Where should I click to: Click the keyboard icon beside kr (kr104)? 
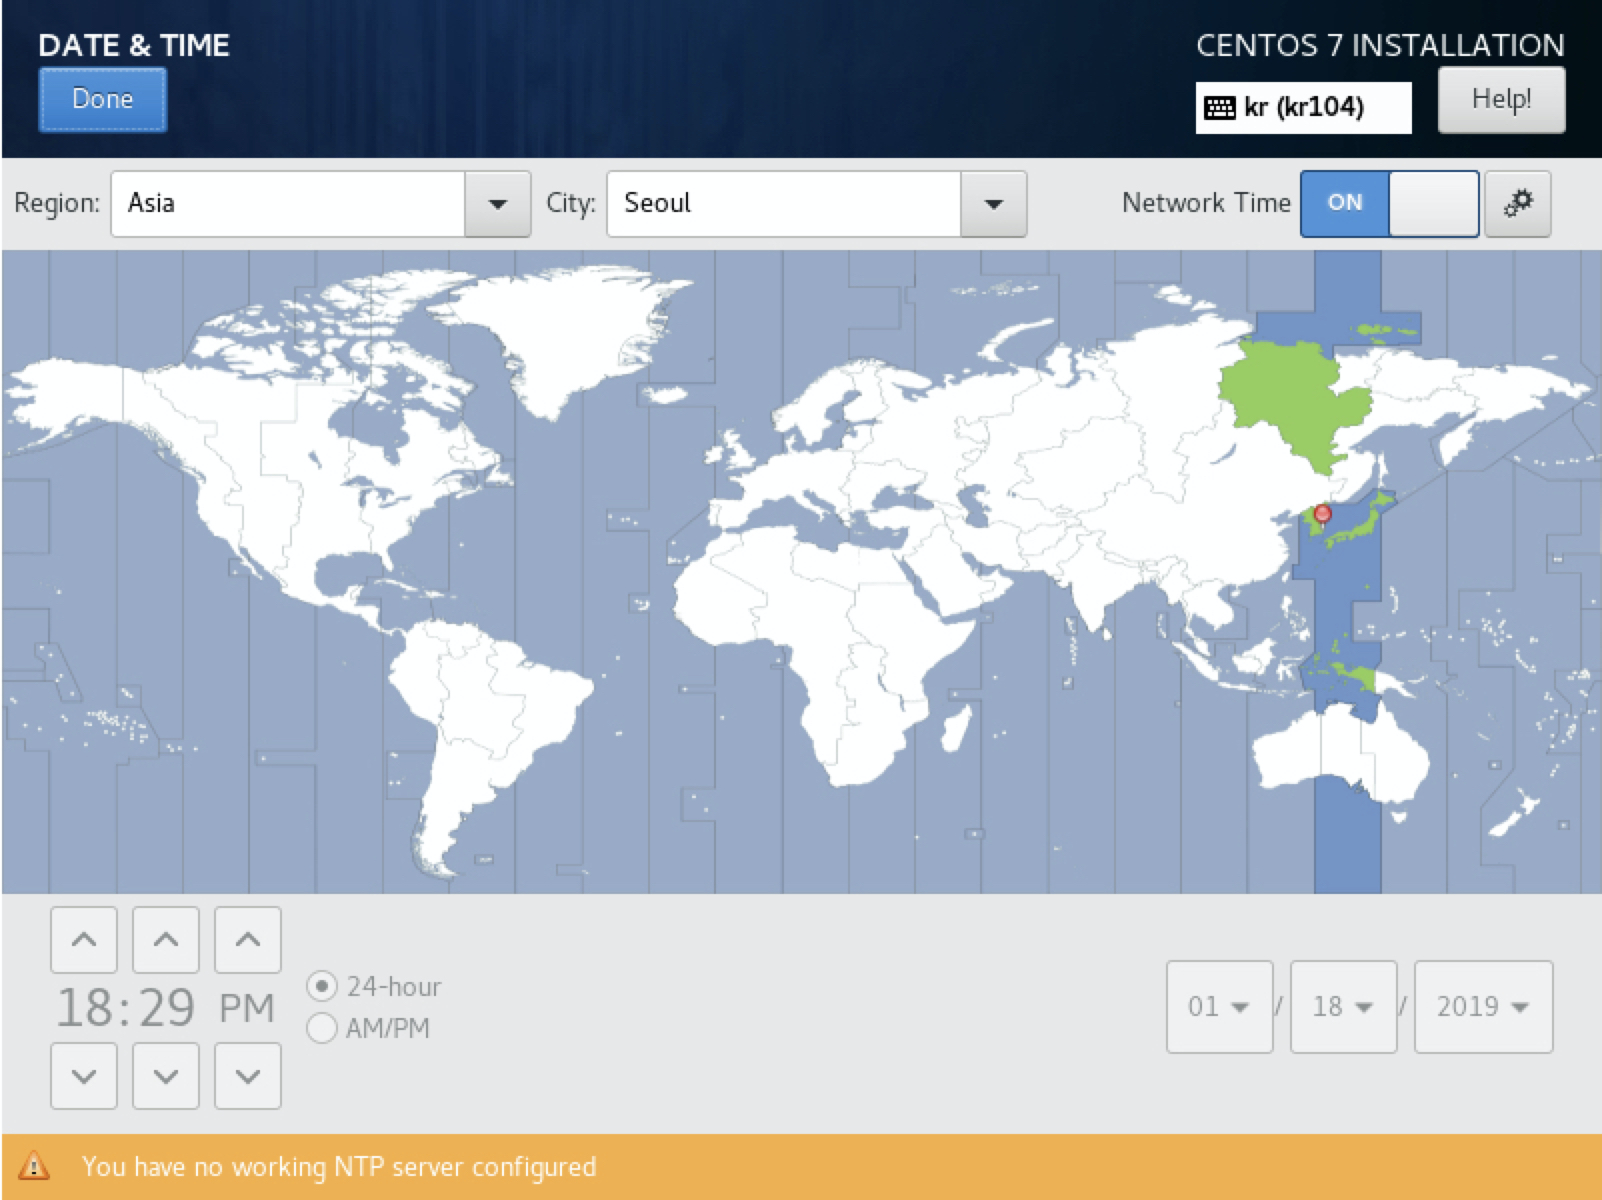[1220, 107]
